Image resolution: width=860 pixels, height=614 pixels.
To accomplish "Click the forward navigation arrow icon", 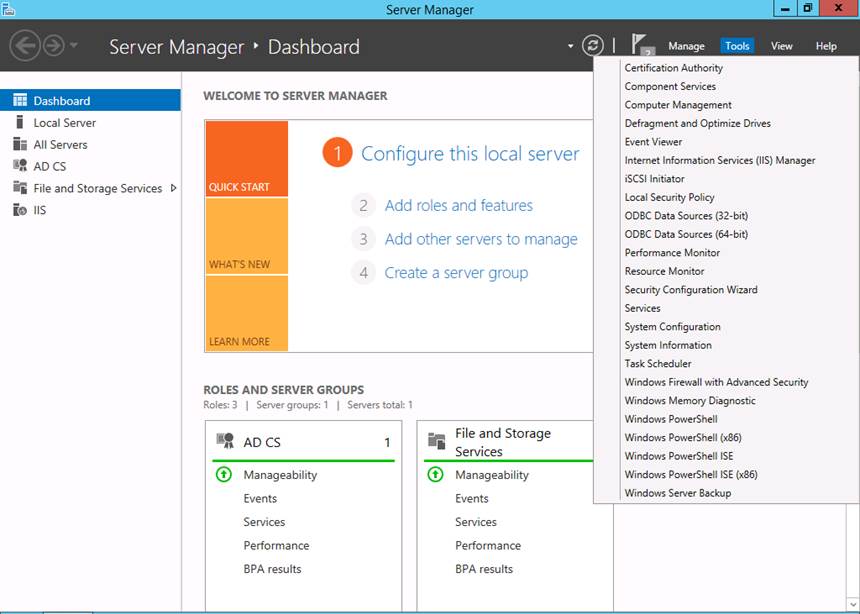I will click(x=53, y=45).
